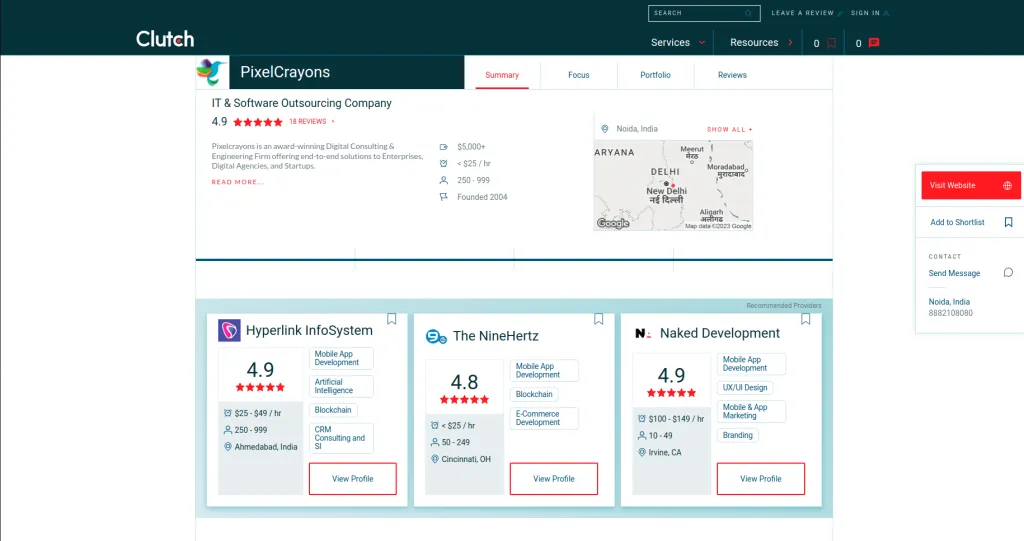Open the Clutch logo home link
Image resolution: width=1024 pixels, height=541 pixels.
[165, 39]
